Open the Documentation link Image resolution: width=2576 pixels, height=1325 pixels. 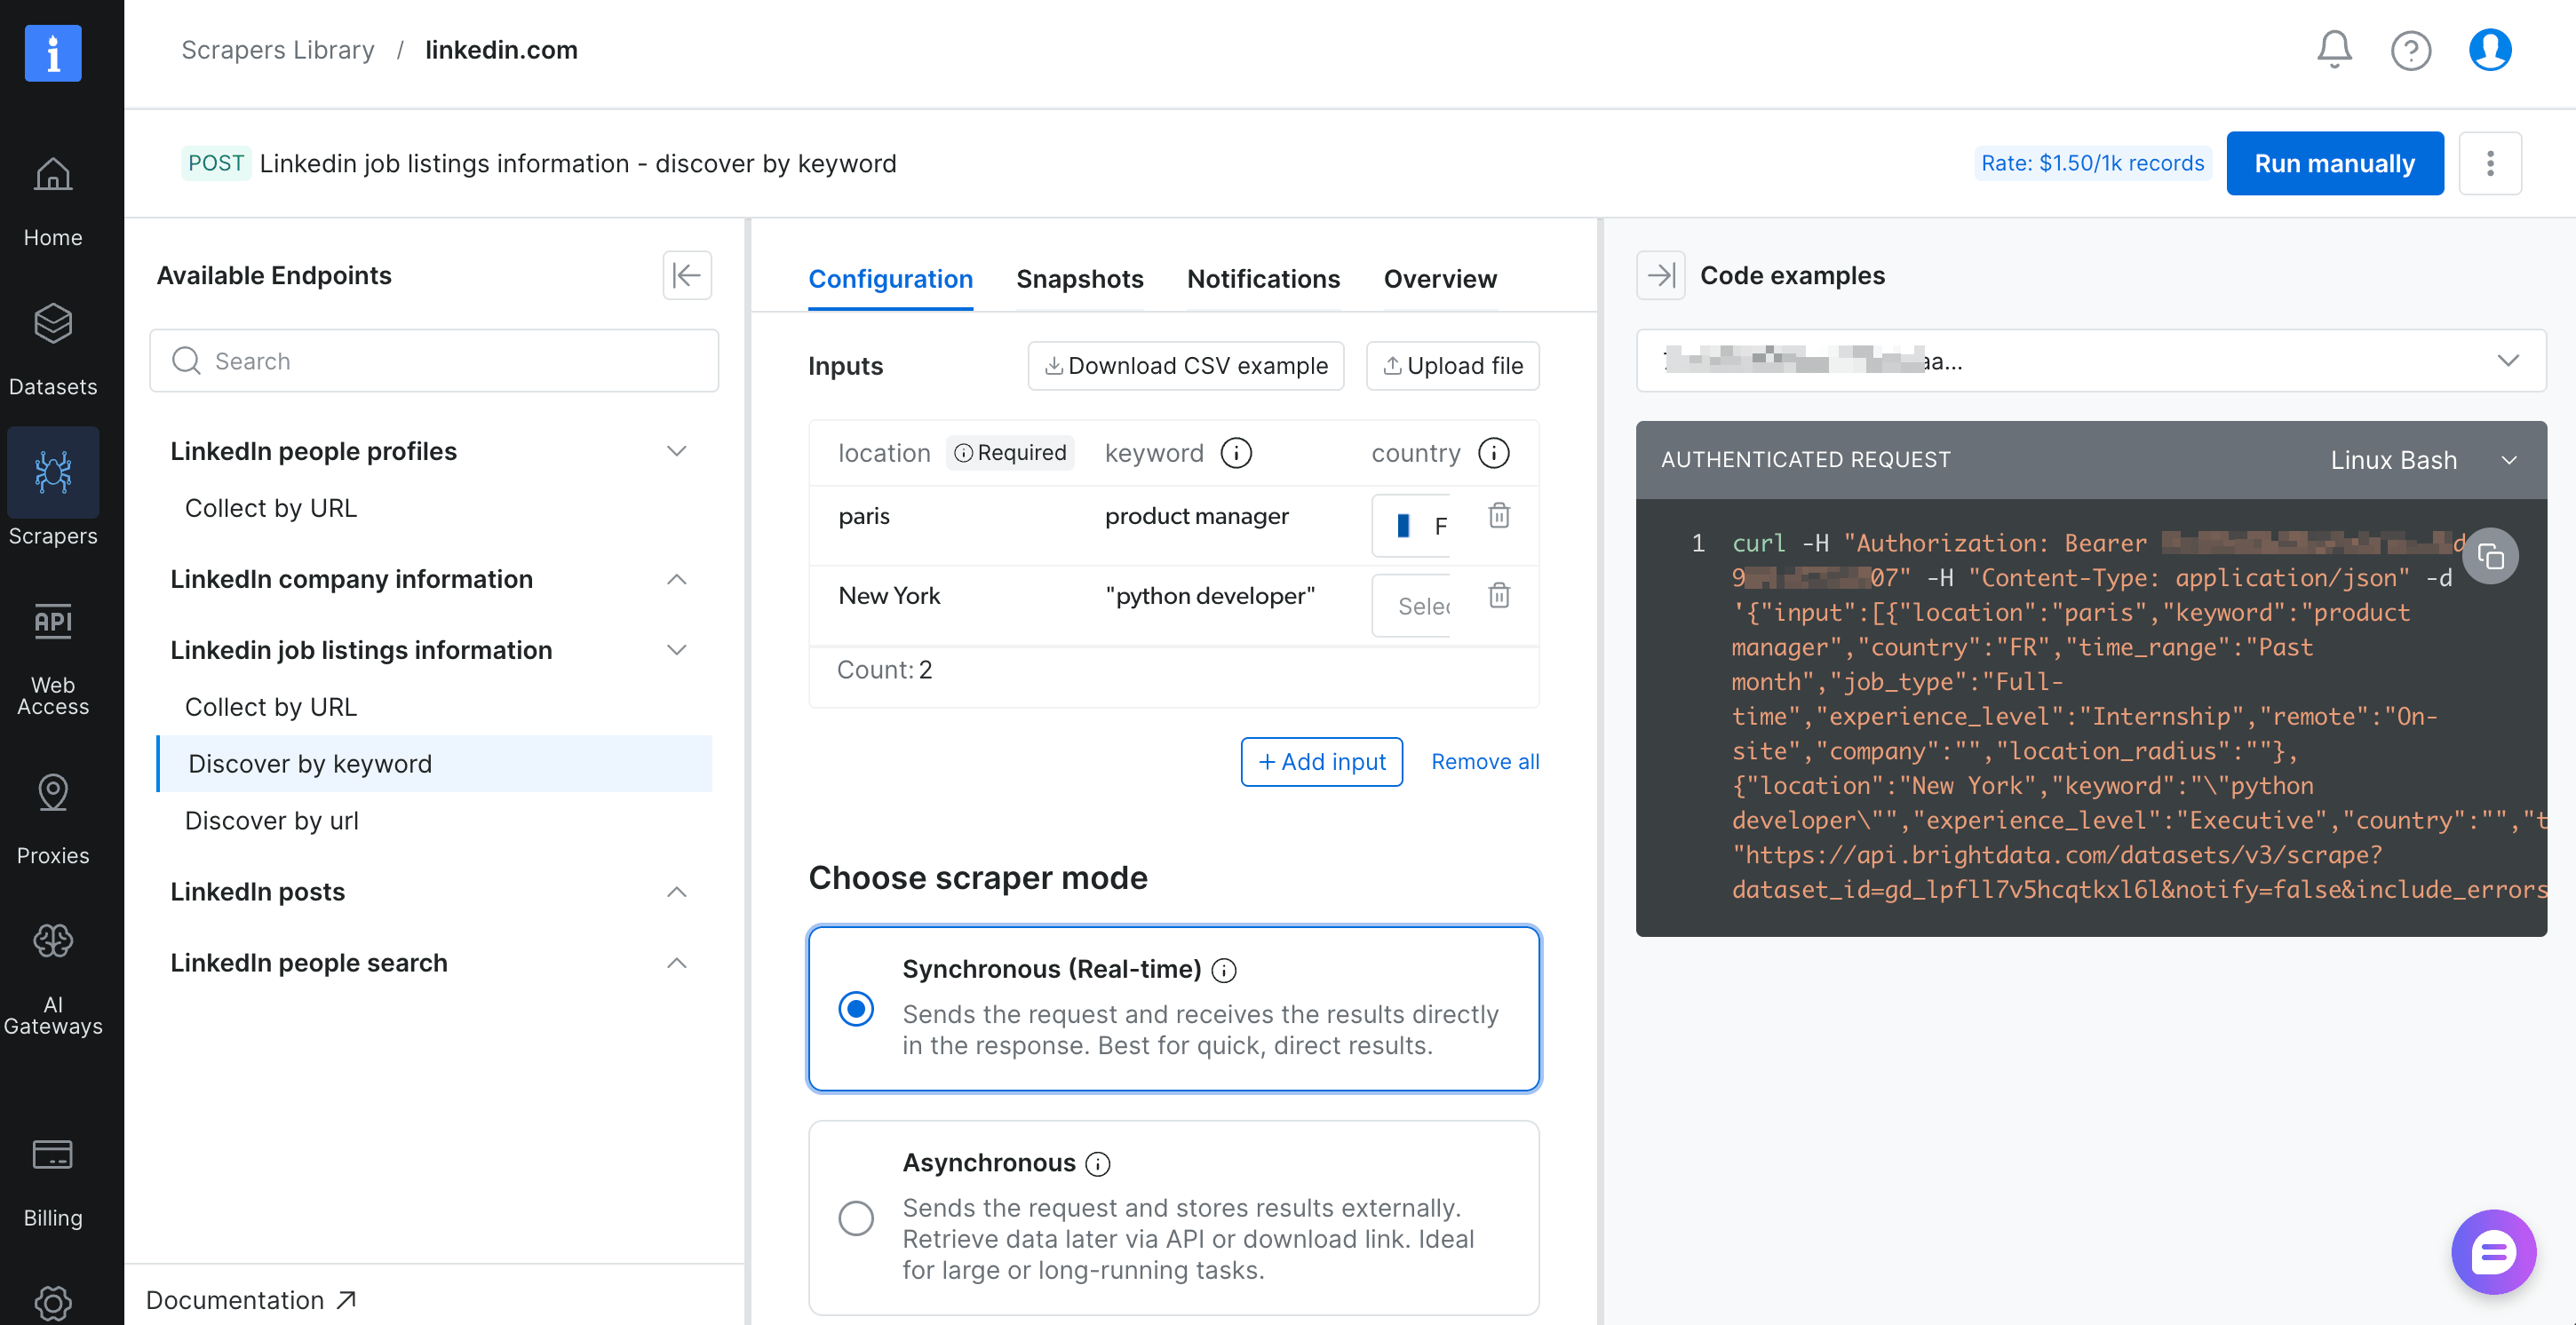click(251, 1299)
